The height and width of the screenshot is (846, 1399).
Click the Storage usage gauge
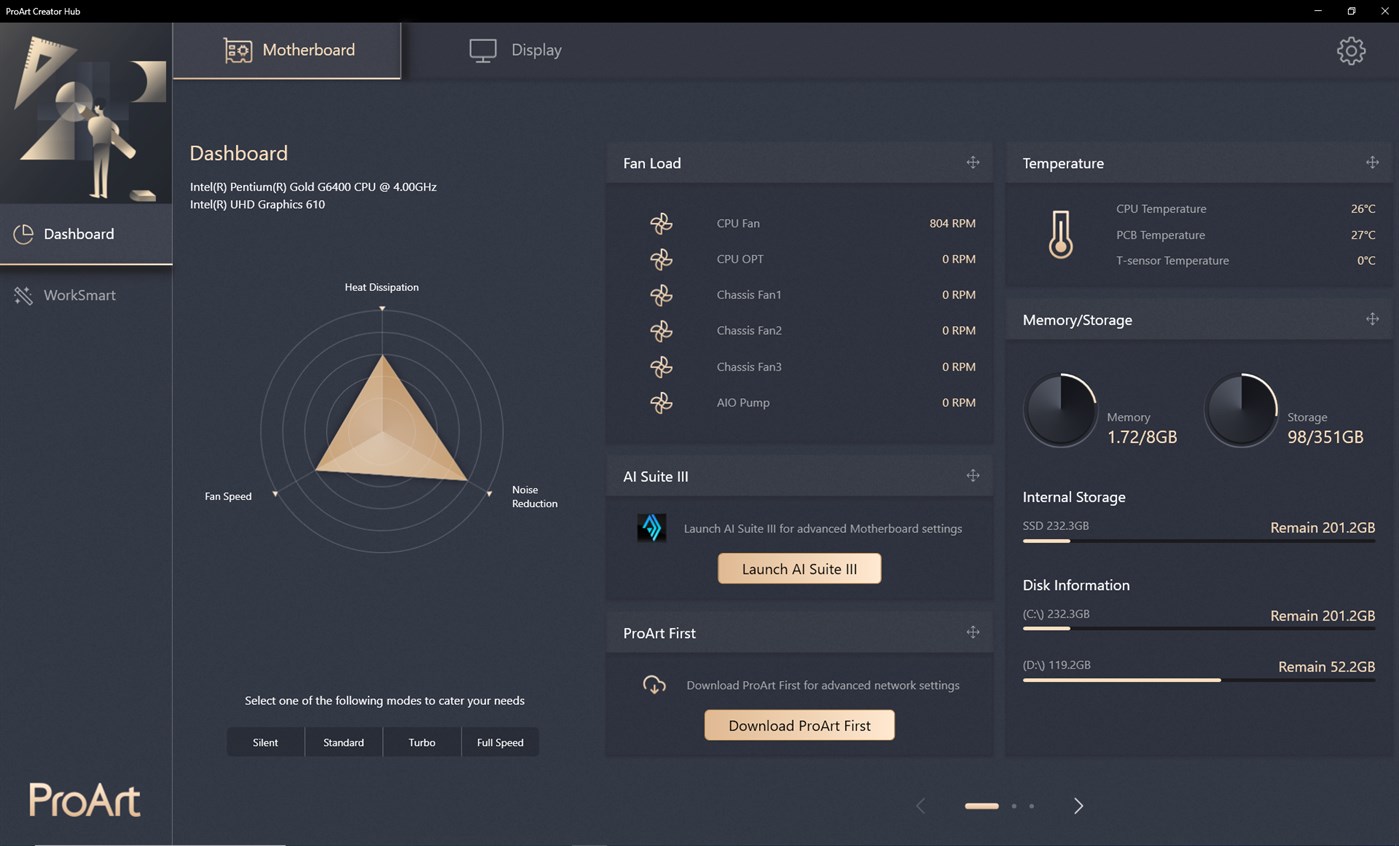pos(1241,410)
